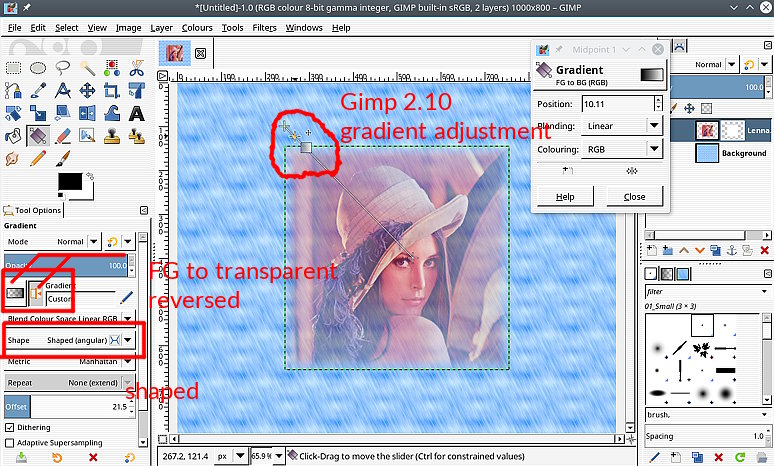Select the Ellipse Select tool
This screenshot has height=466, width=774.
coord(38,68)
